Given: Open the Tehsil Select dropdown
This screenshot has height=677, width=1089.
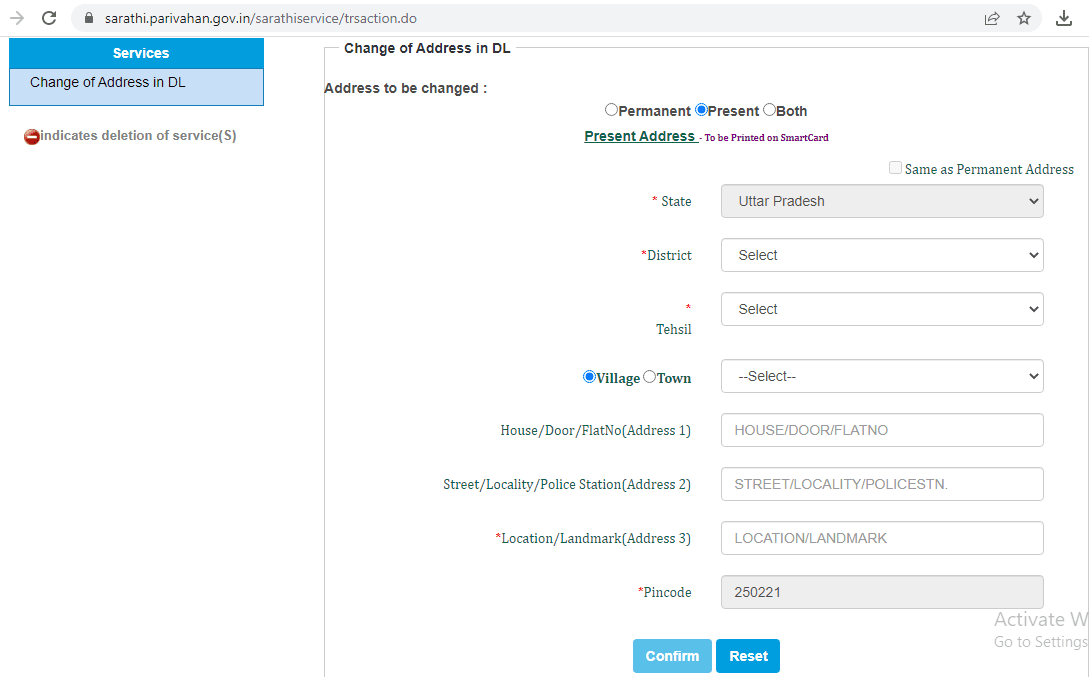Looking at the screenshot, I should coord(882,309).
